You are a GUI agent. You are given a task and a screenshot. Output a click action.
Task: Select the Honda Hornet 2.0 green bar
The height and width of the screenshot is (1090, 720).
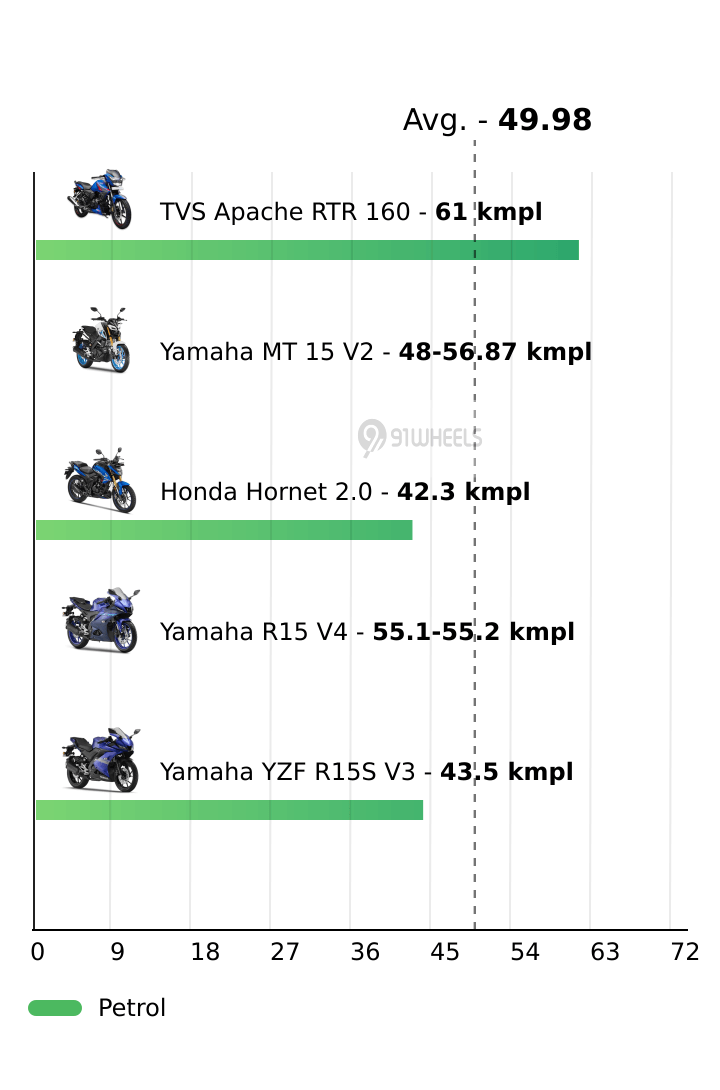pos(224,530)
